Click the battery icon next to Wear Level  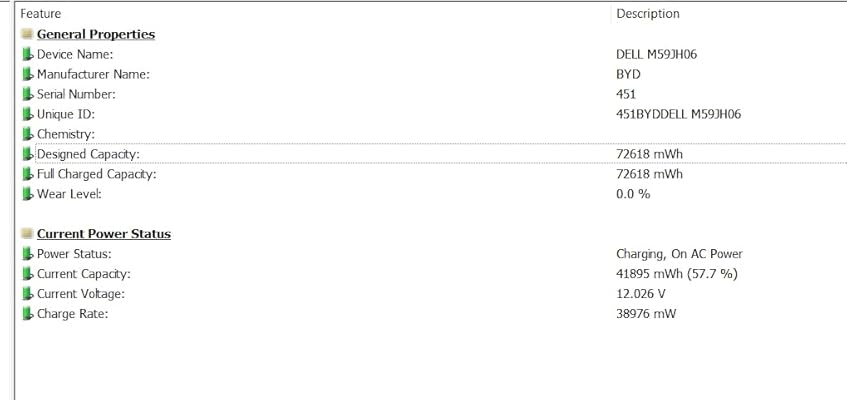click(28, 194)
